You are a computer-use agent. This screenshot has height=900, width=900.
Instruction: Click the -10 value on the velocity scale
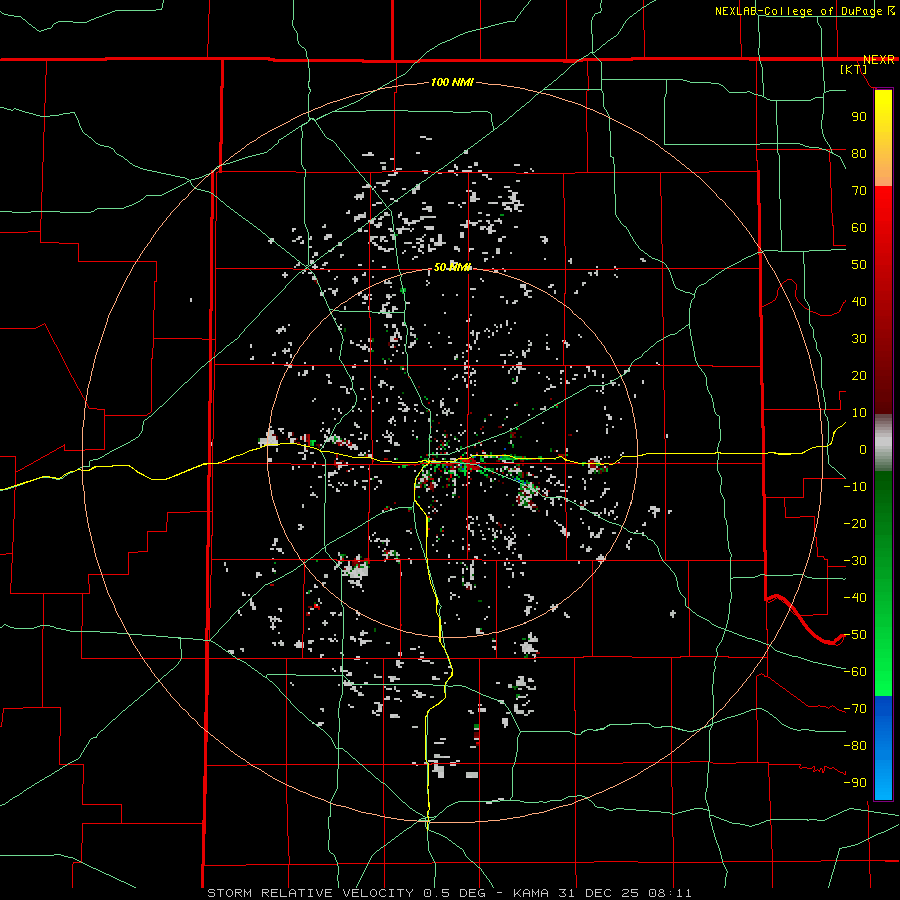point(855,487)
